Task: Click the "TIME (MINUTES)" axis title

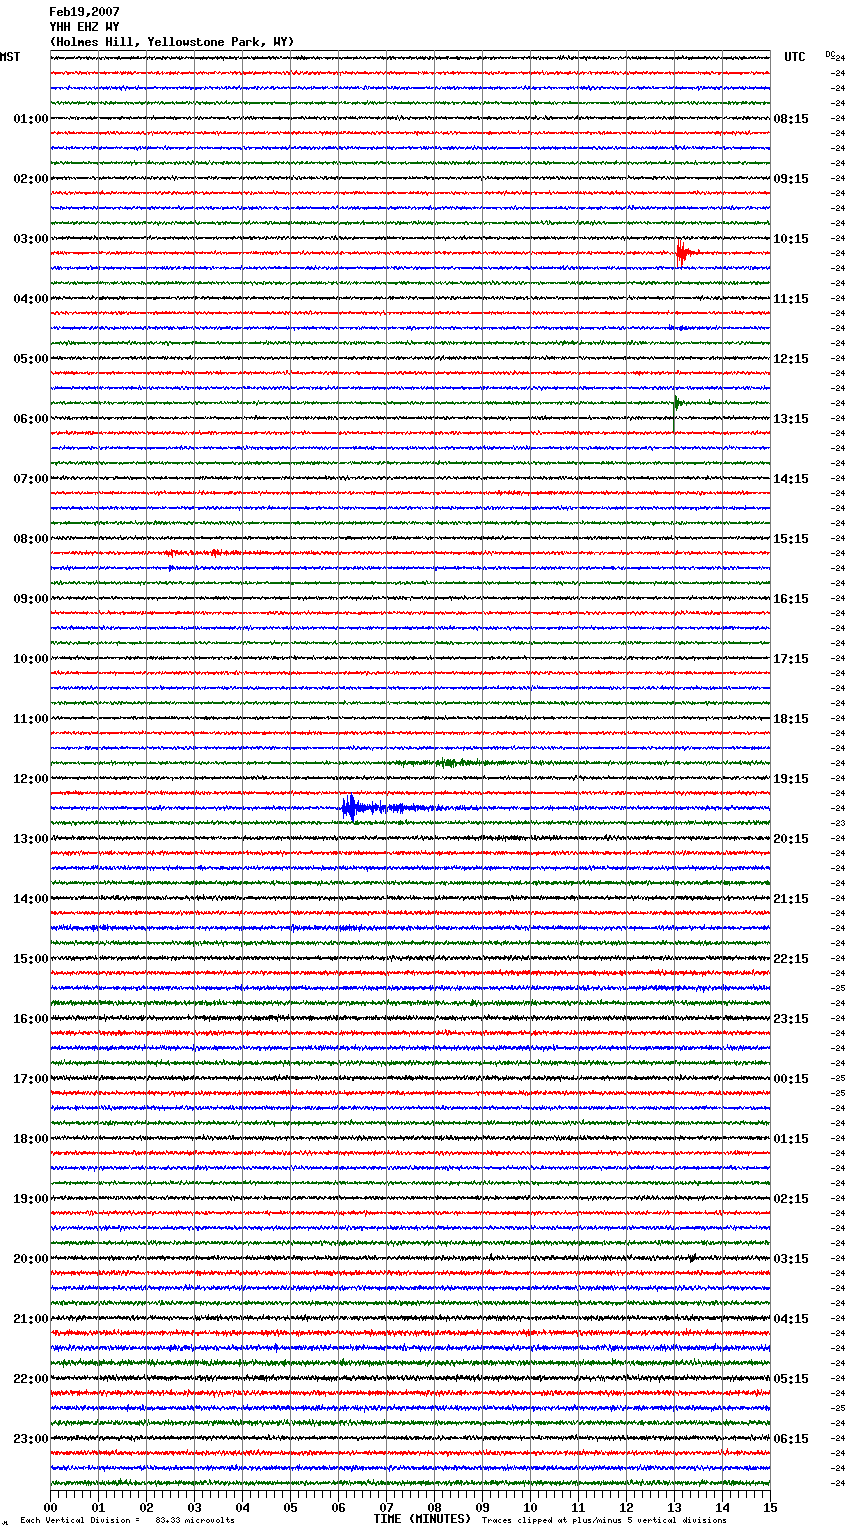Action: pos(422,1519)
